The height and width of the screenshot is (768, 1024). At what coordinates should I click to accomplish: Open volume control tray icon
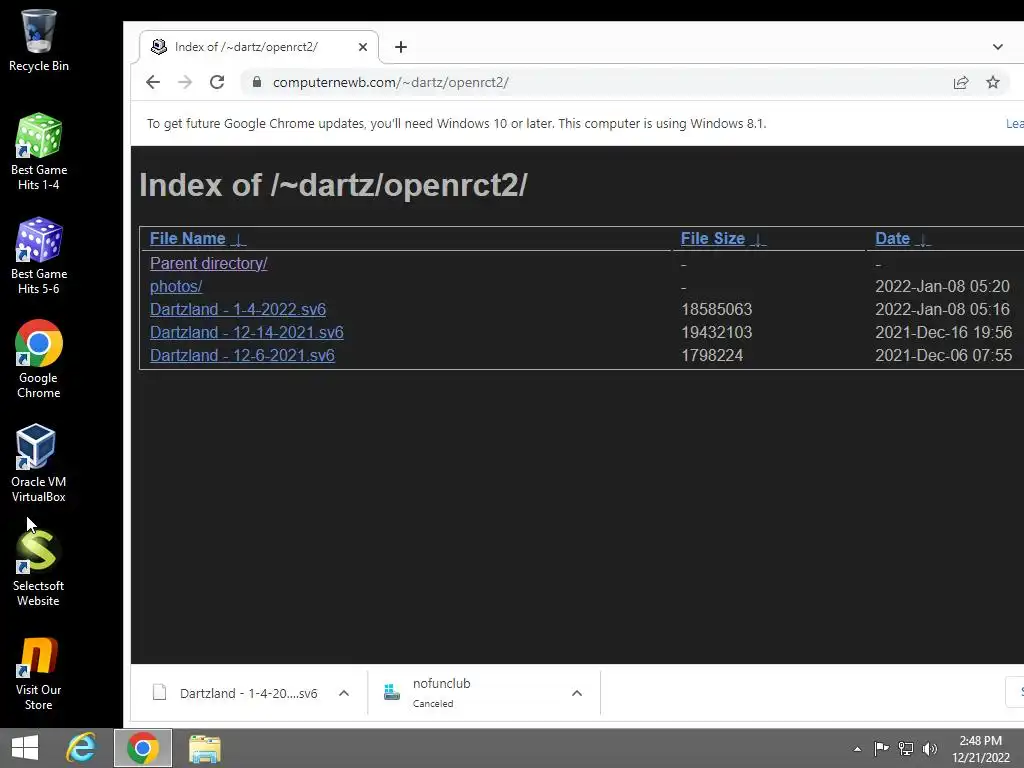[929, 748]
